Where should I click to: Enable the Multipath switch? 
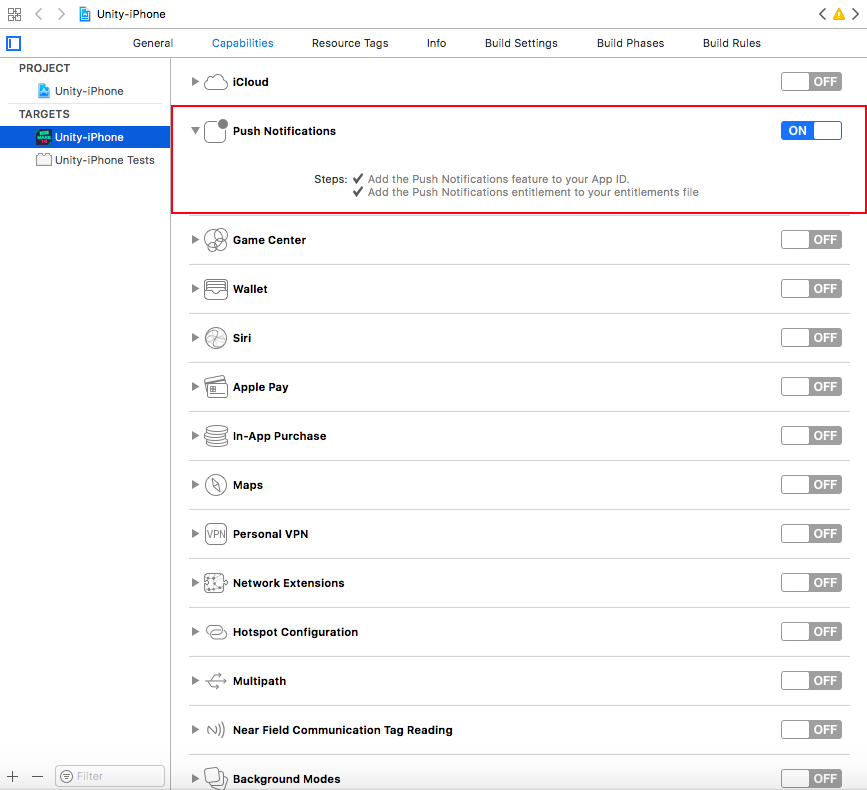[x=811, y=681]
